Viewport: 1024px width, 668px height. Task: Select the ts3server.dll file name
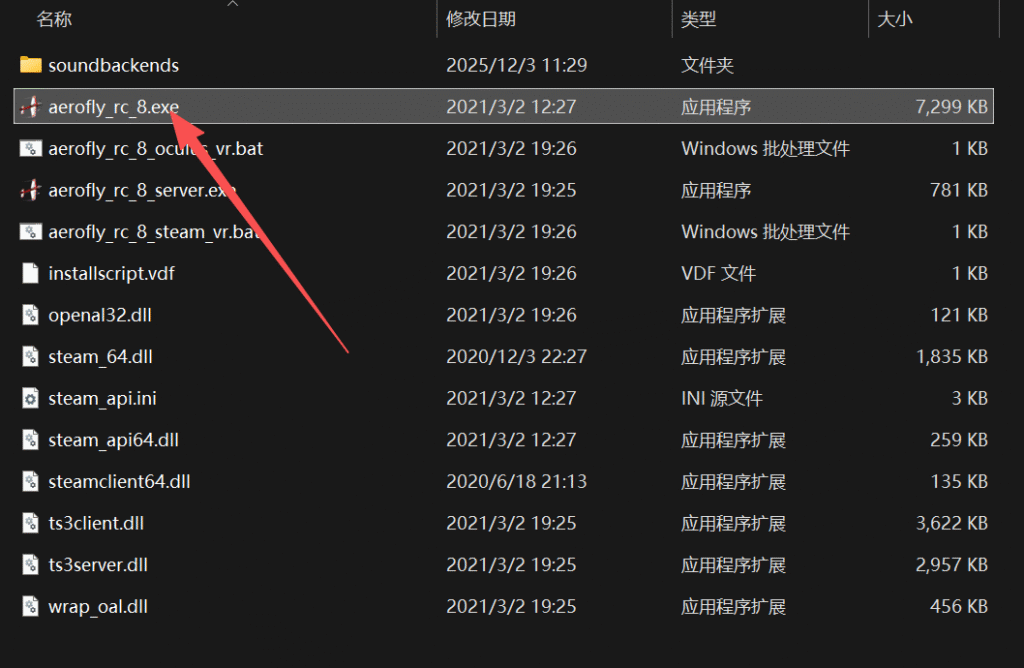click(98, 565)
